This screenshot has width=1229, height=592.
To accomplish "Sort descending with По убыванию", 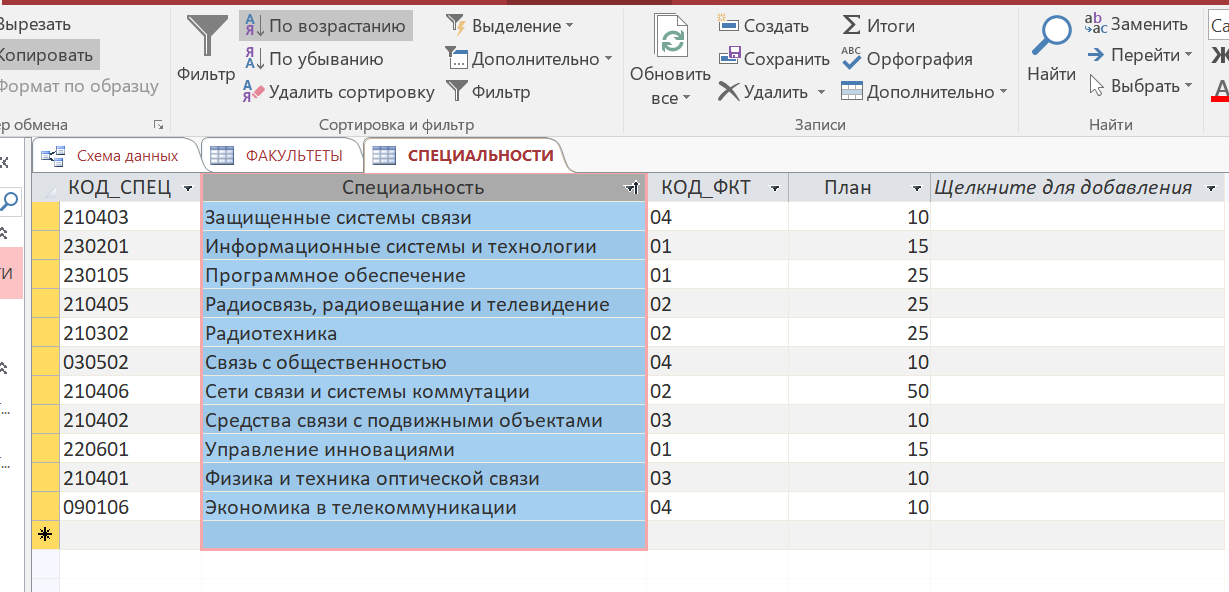I will 313,59.
